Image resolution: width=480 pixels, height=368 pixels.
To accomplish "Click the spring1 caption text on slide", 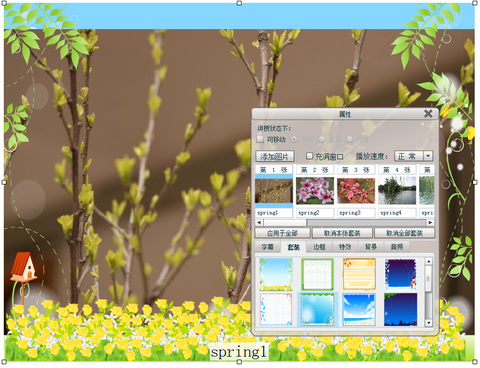I will point(239,352).
